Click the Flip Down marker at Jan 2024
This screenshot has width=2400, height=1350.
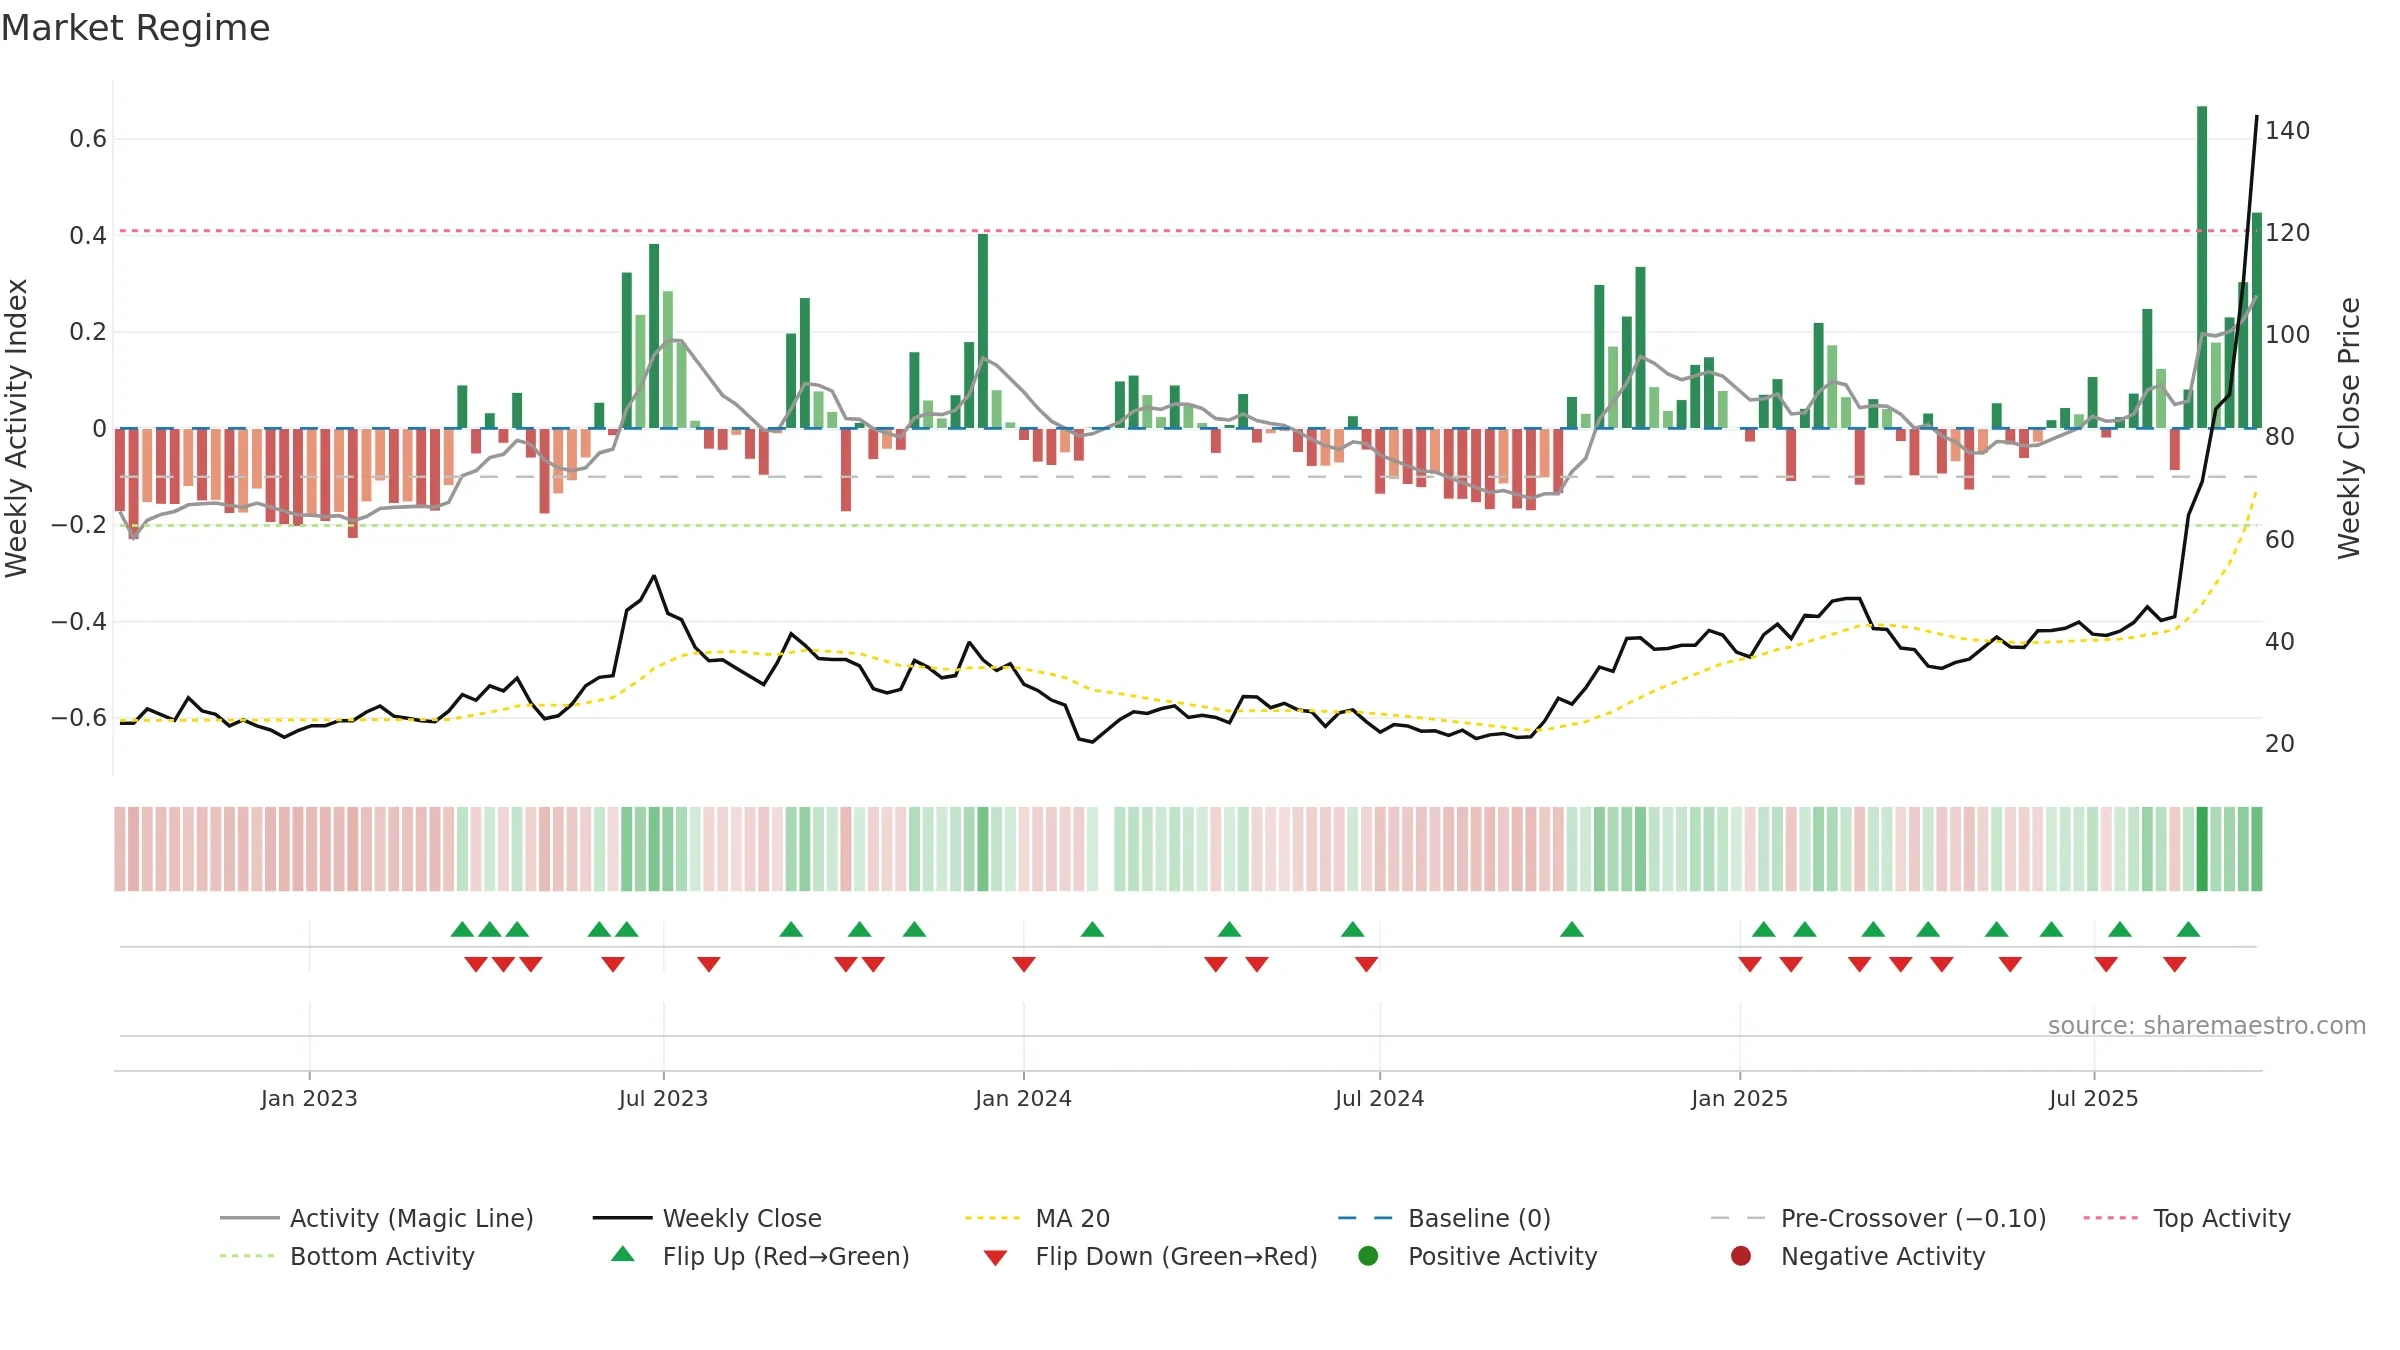click(x=1023, y=964)
